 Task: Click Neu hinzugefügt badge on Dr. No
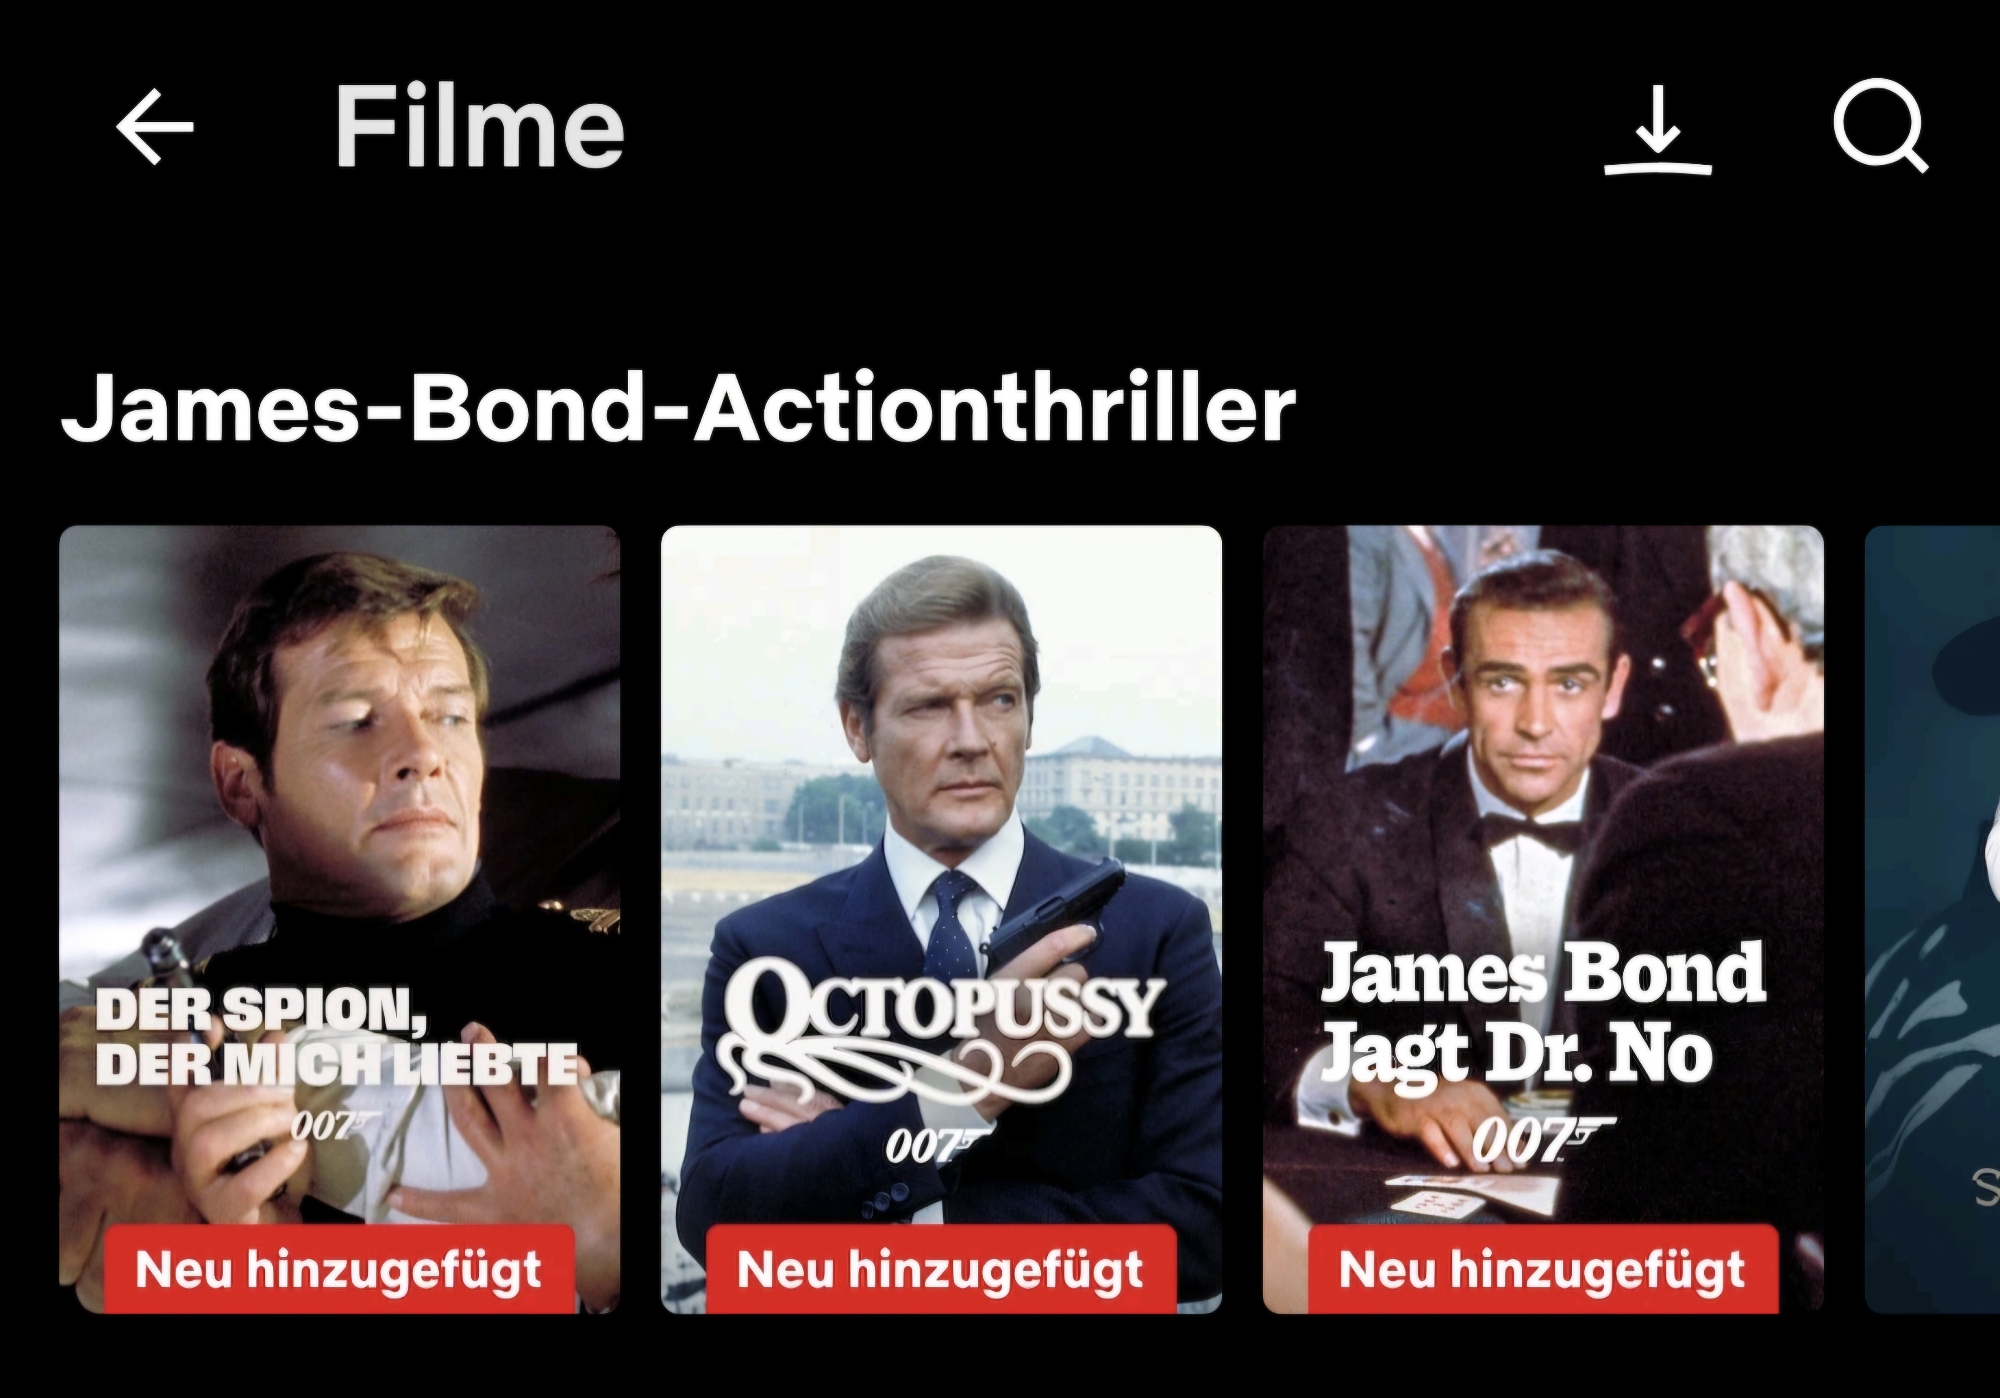[x=1543, y=1268]
